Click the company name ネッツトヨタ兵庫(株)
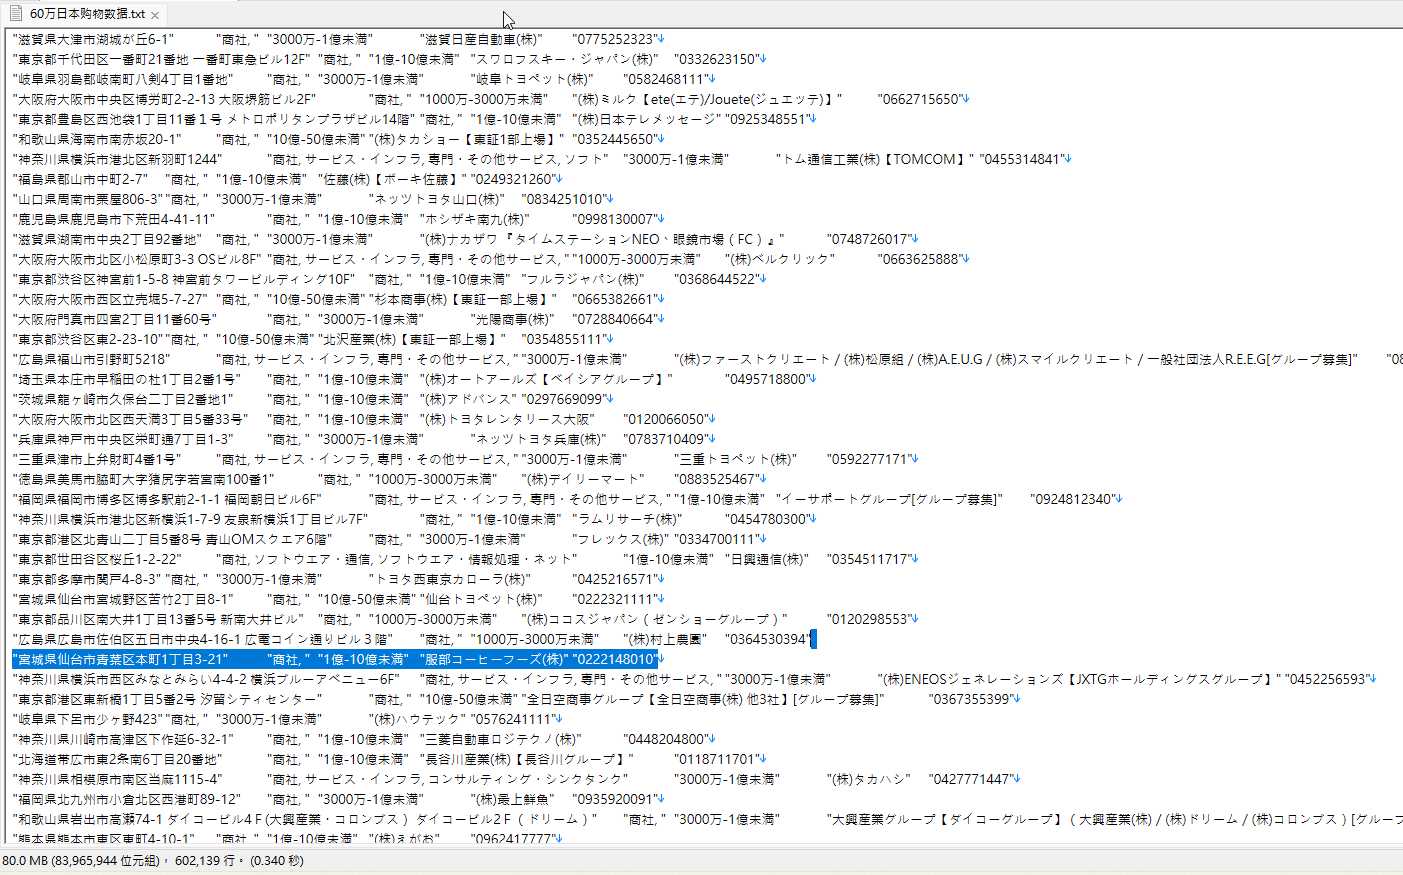The width and height of the screenshot is (1403, 875). pyautogui.click(x=538, y=439)
